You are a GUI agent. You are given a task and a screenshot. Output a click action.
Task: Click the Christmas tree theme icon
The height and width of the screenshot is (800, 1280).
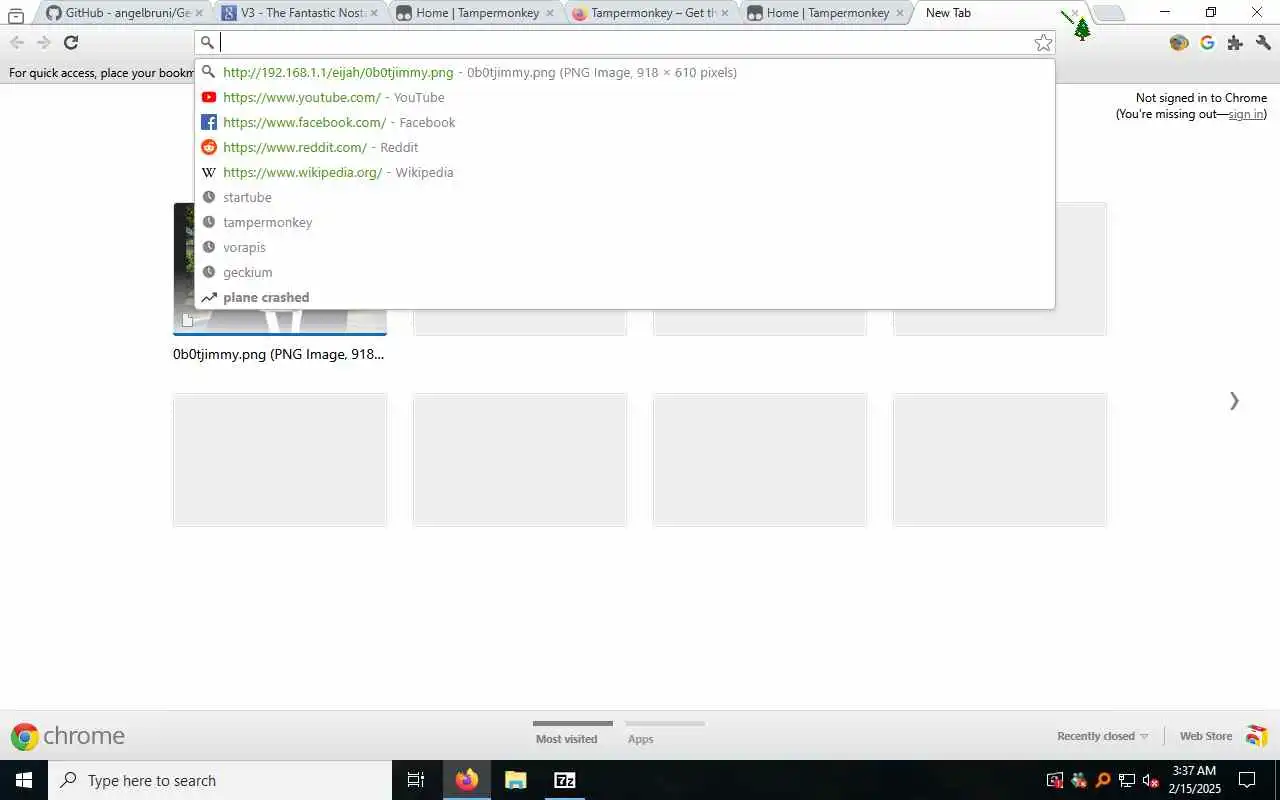[x=1082, y=30]
